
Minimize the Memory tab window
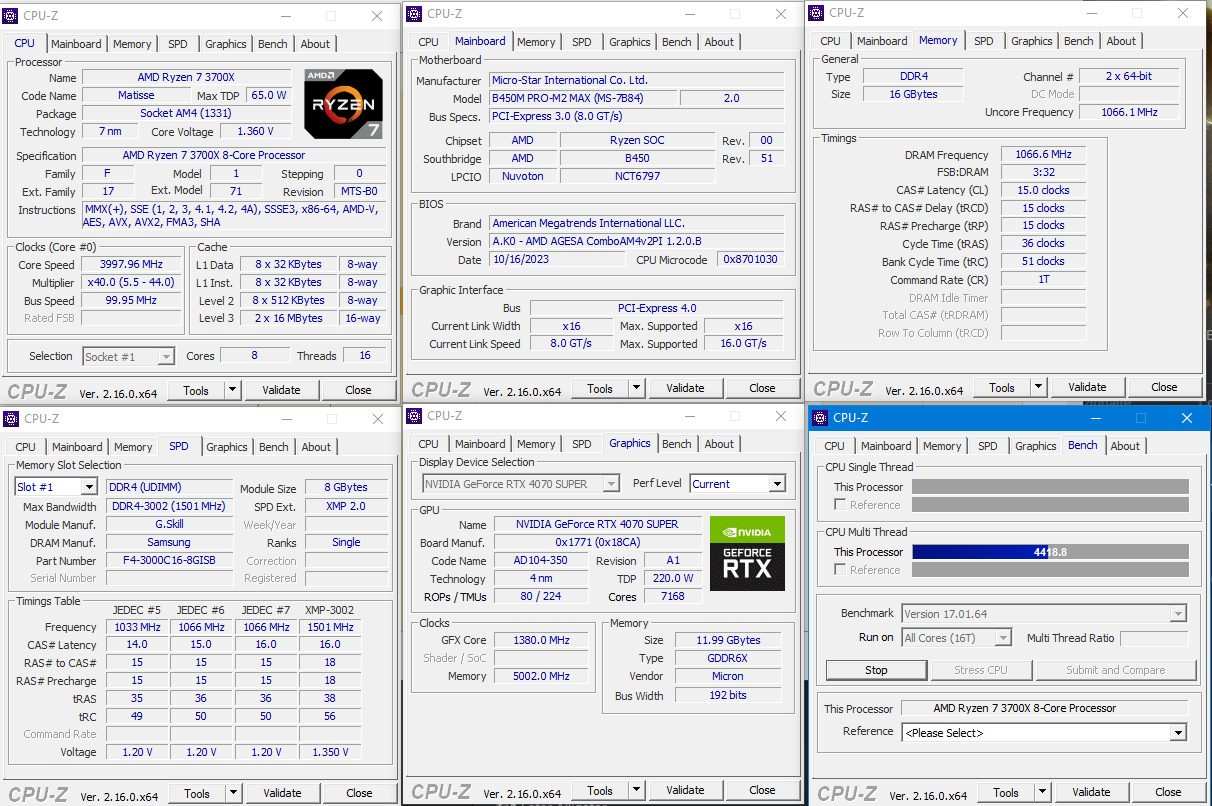point(1090,13)
